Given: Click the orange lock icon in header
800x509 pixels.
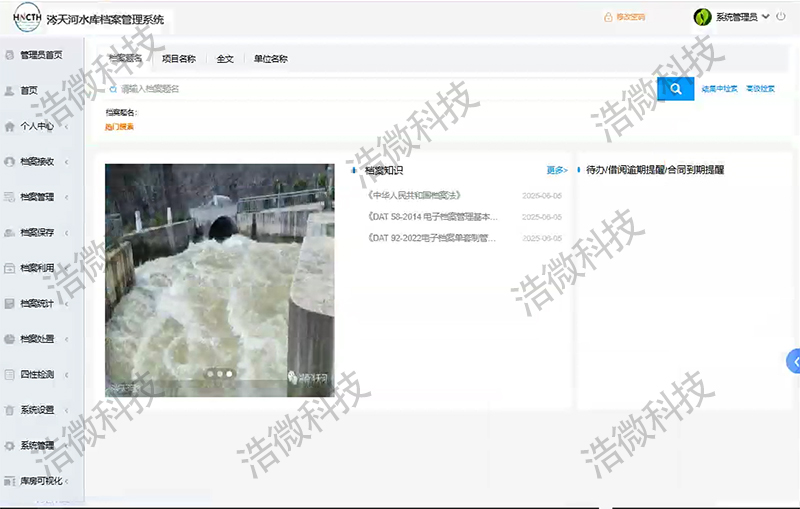Looking at the screenshot, I should [608, 17].
